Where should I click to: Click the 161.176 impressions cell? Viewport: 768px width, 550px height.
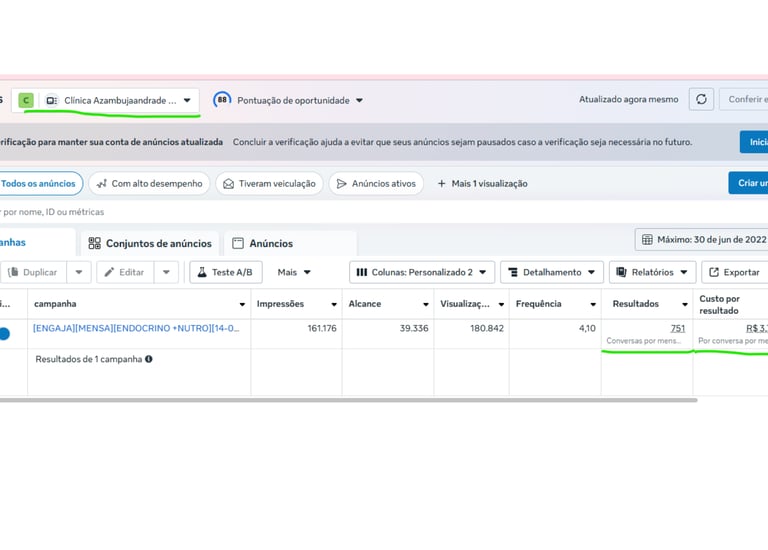(x=296, y=334)
